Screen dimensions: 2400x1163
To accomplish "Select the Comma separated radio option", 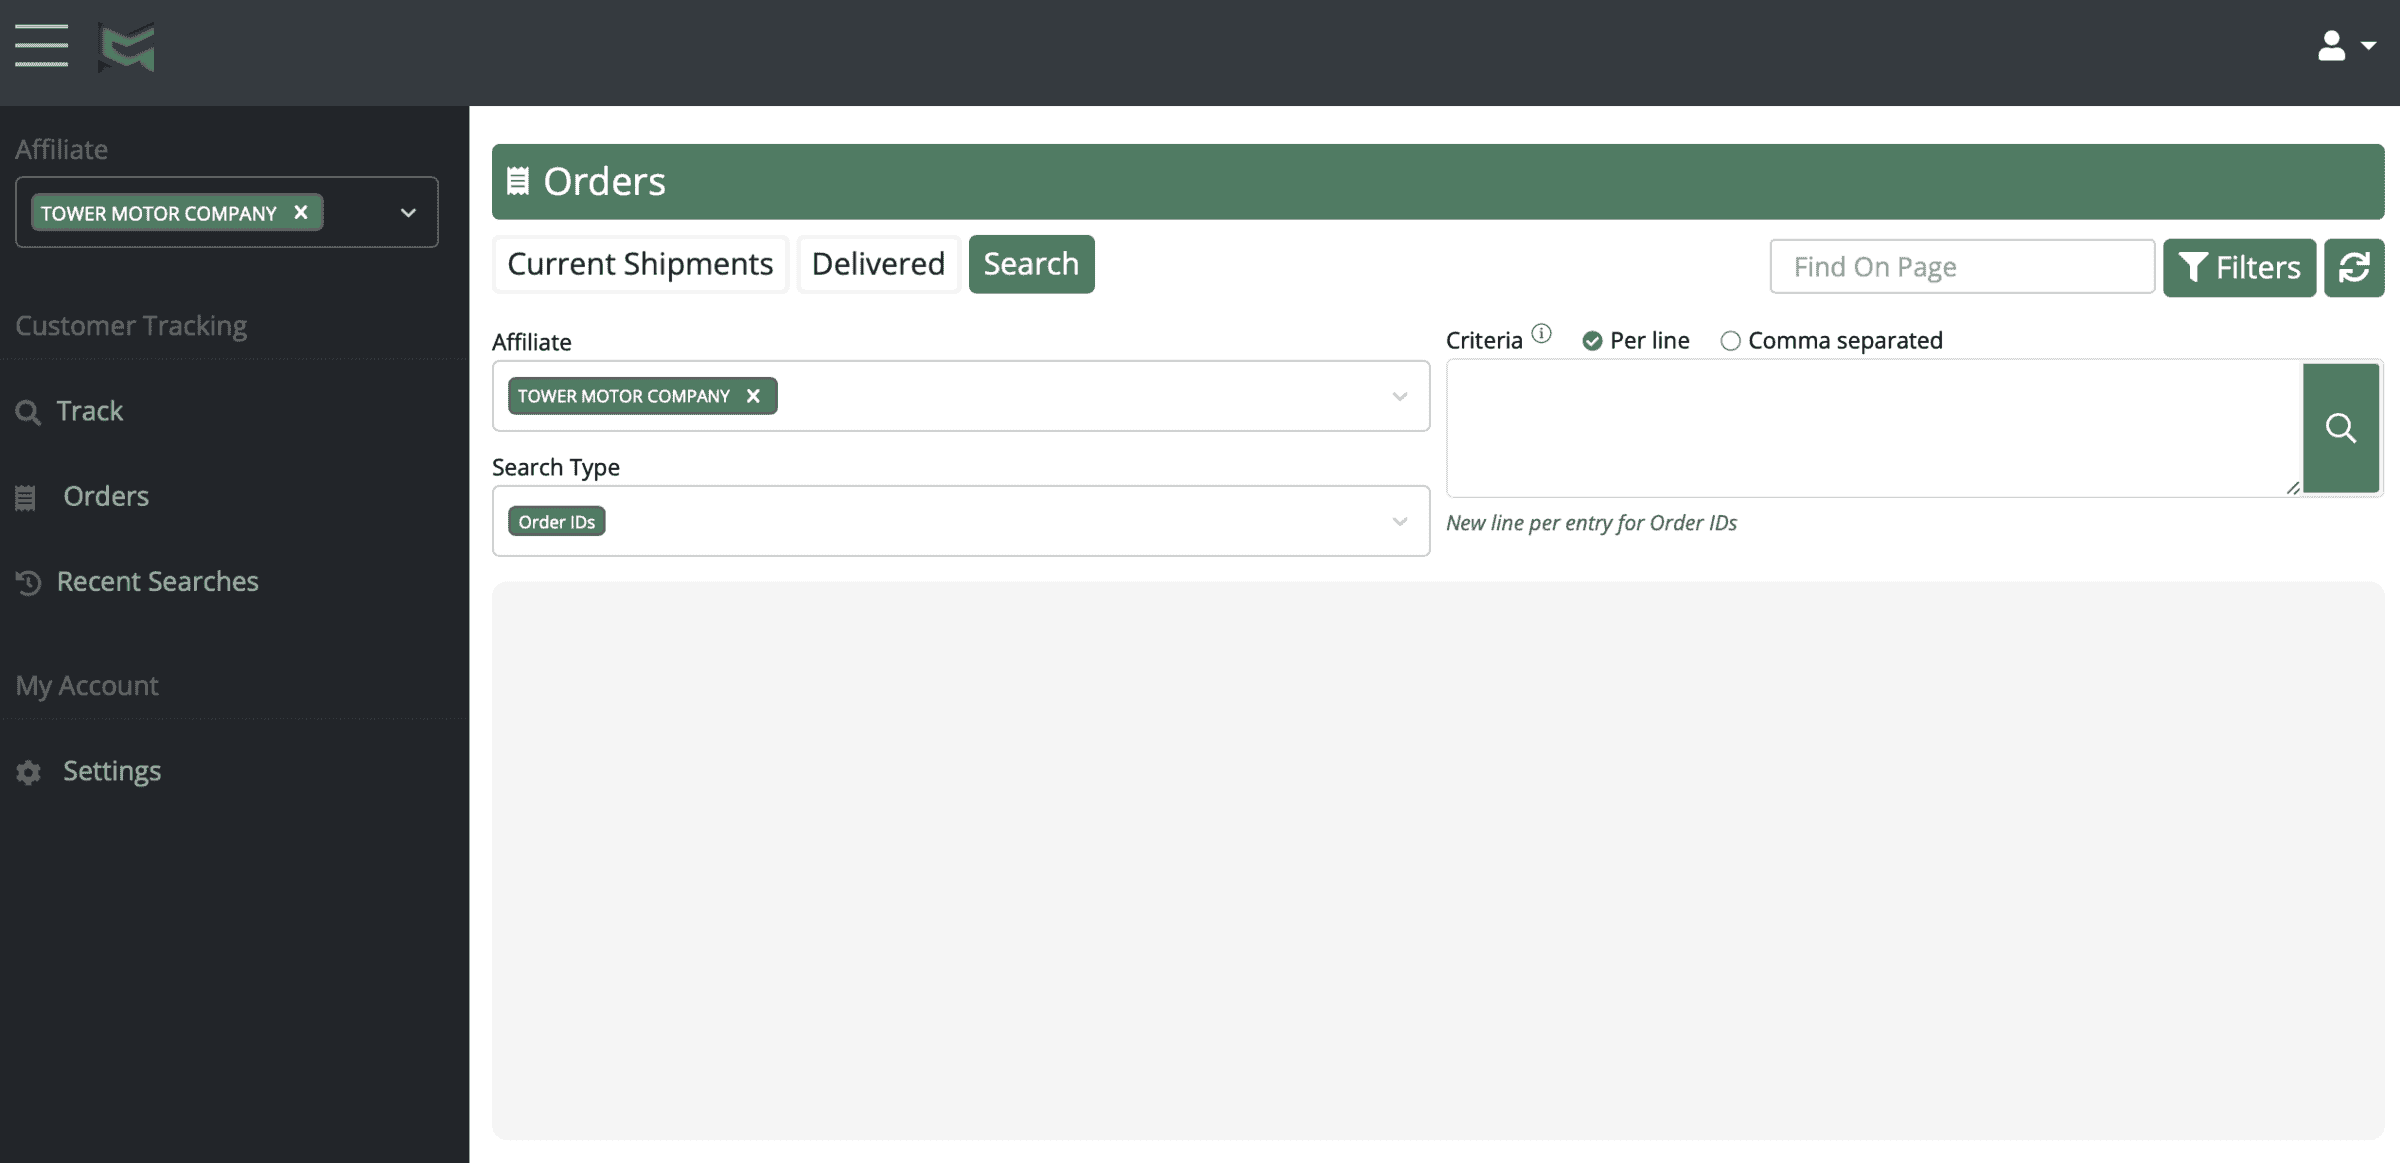I will [1730, 341].
